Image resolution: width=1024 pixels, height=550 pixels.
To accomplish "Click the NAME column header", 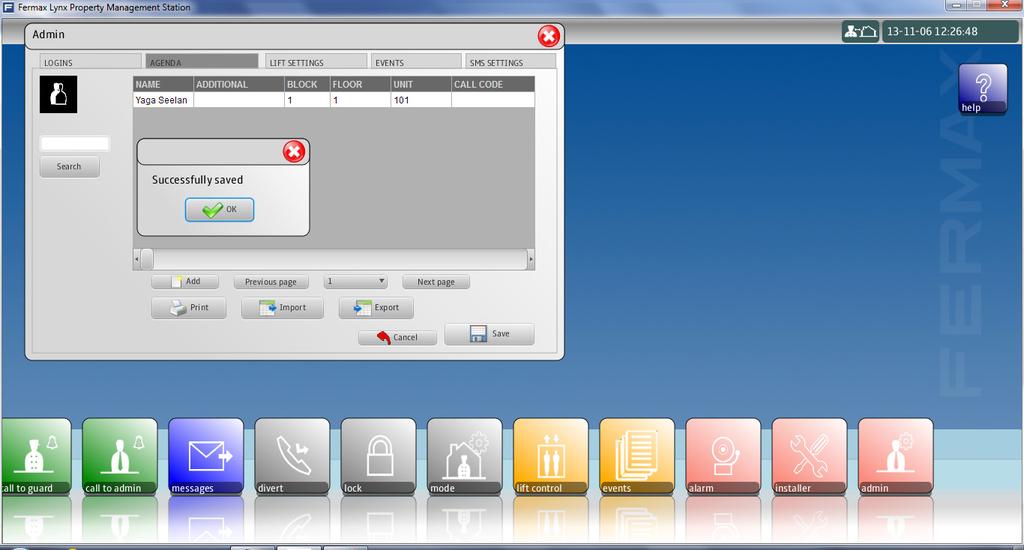I will [x=163, y=84].
